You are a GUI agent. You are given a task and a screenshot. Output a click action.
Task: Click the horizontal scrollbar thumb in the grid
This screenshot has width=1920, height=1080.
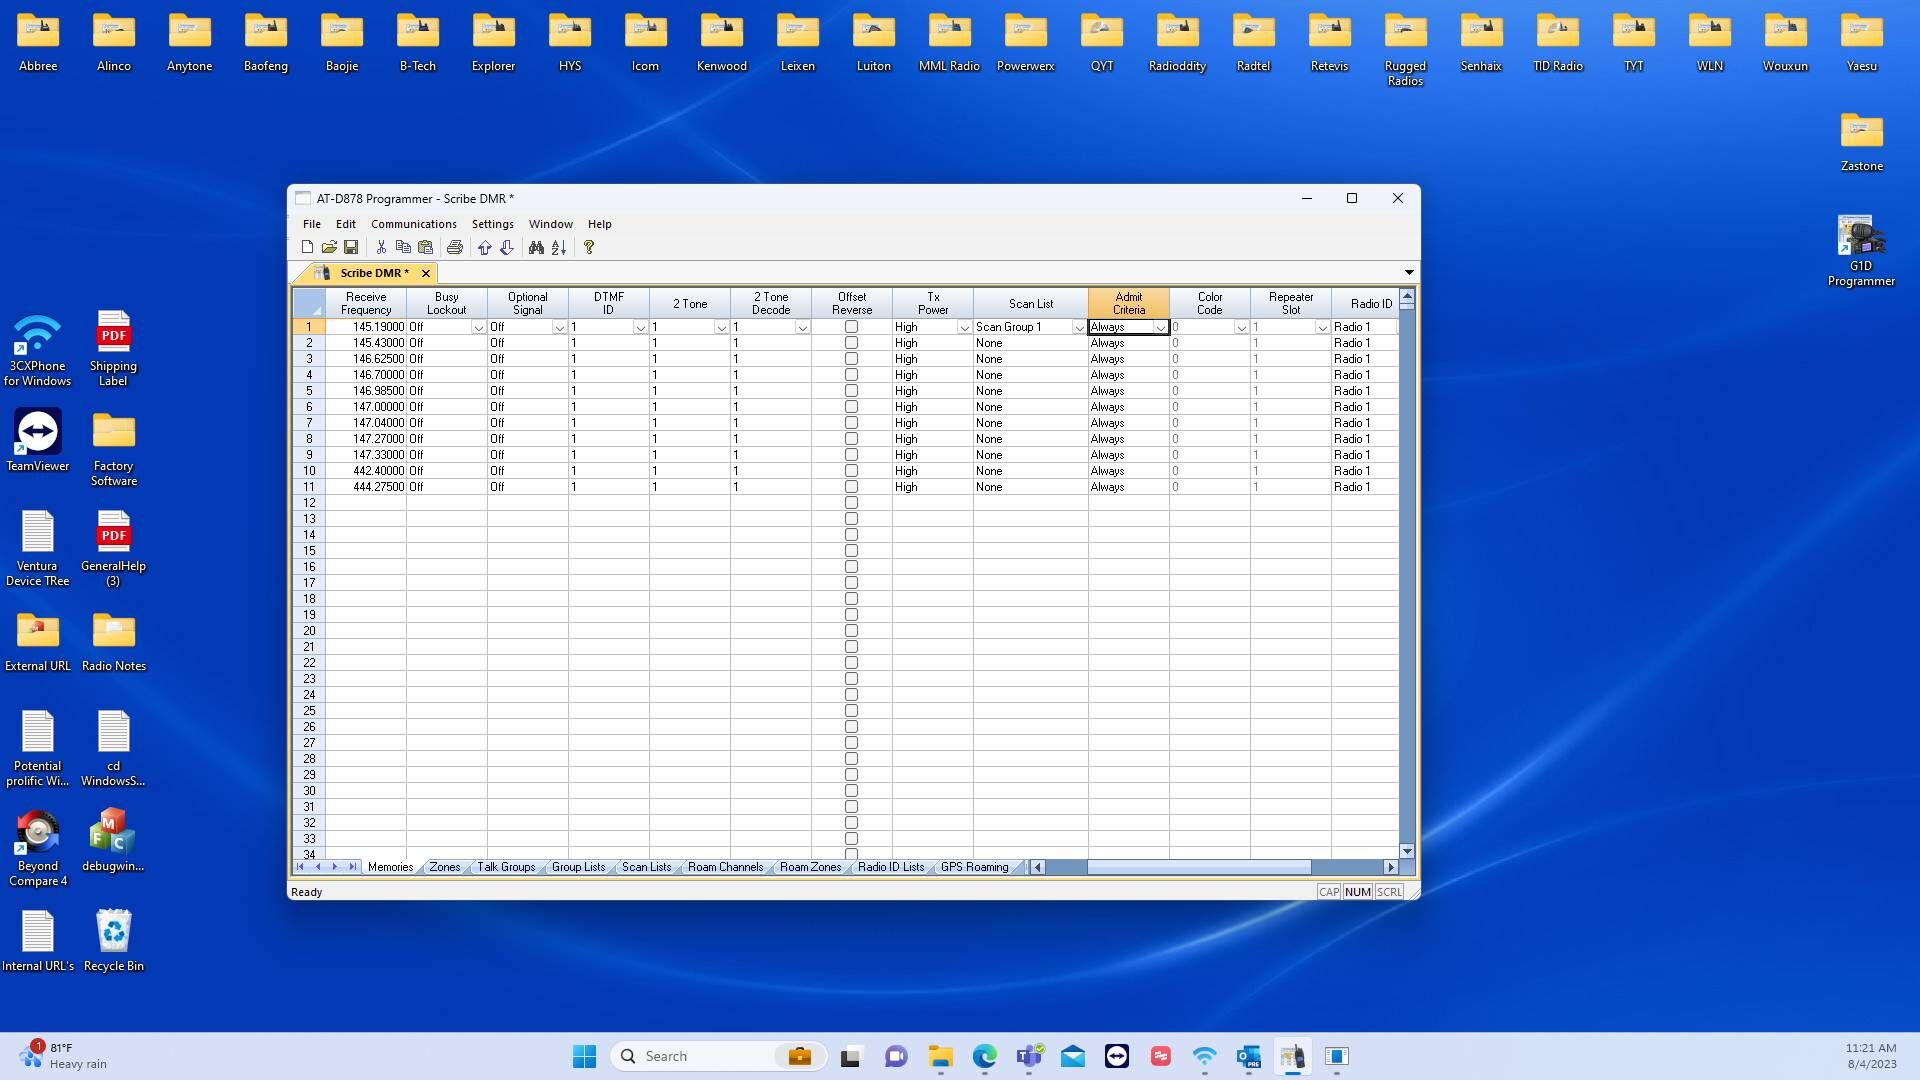pos(1199,867)
